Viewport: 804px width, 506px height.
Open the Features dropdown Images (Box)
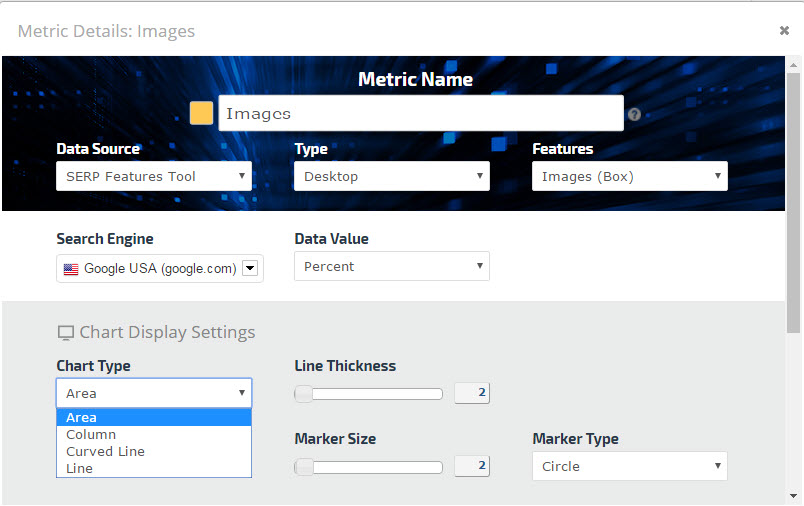(629, 176)
